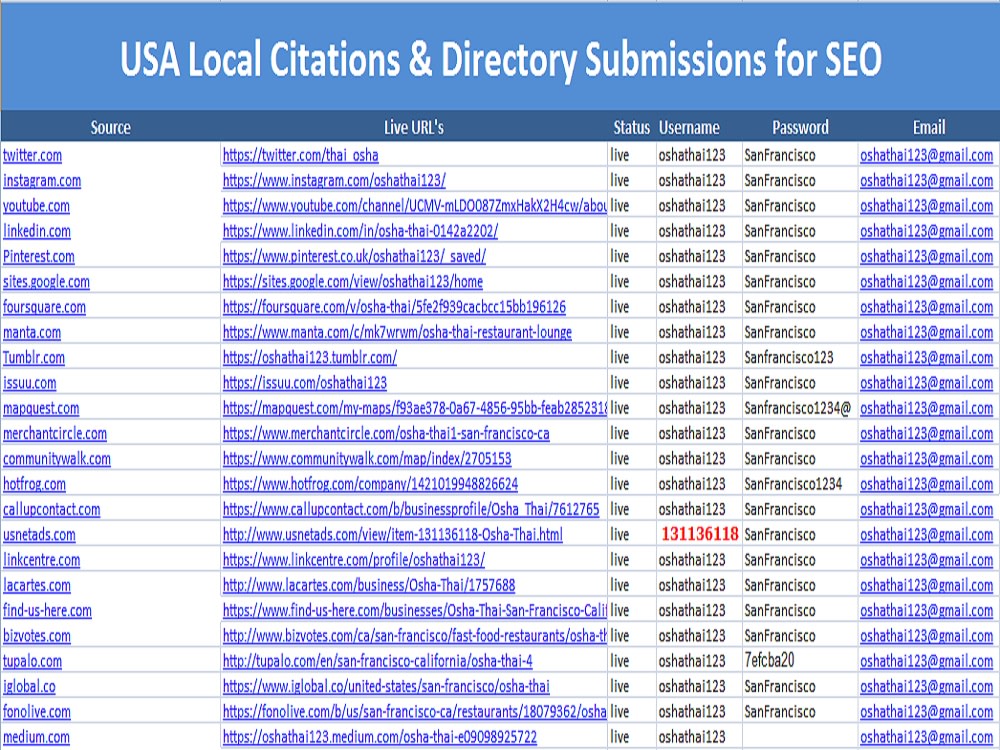Select the Email column header
1000x750 pixels.
(x=929, y=128)
